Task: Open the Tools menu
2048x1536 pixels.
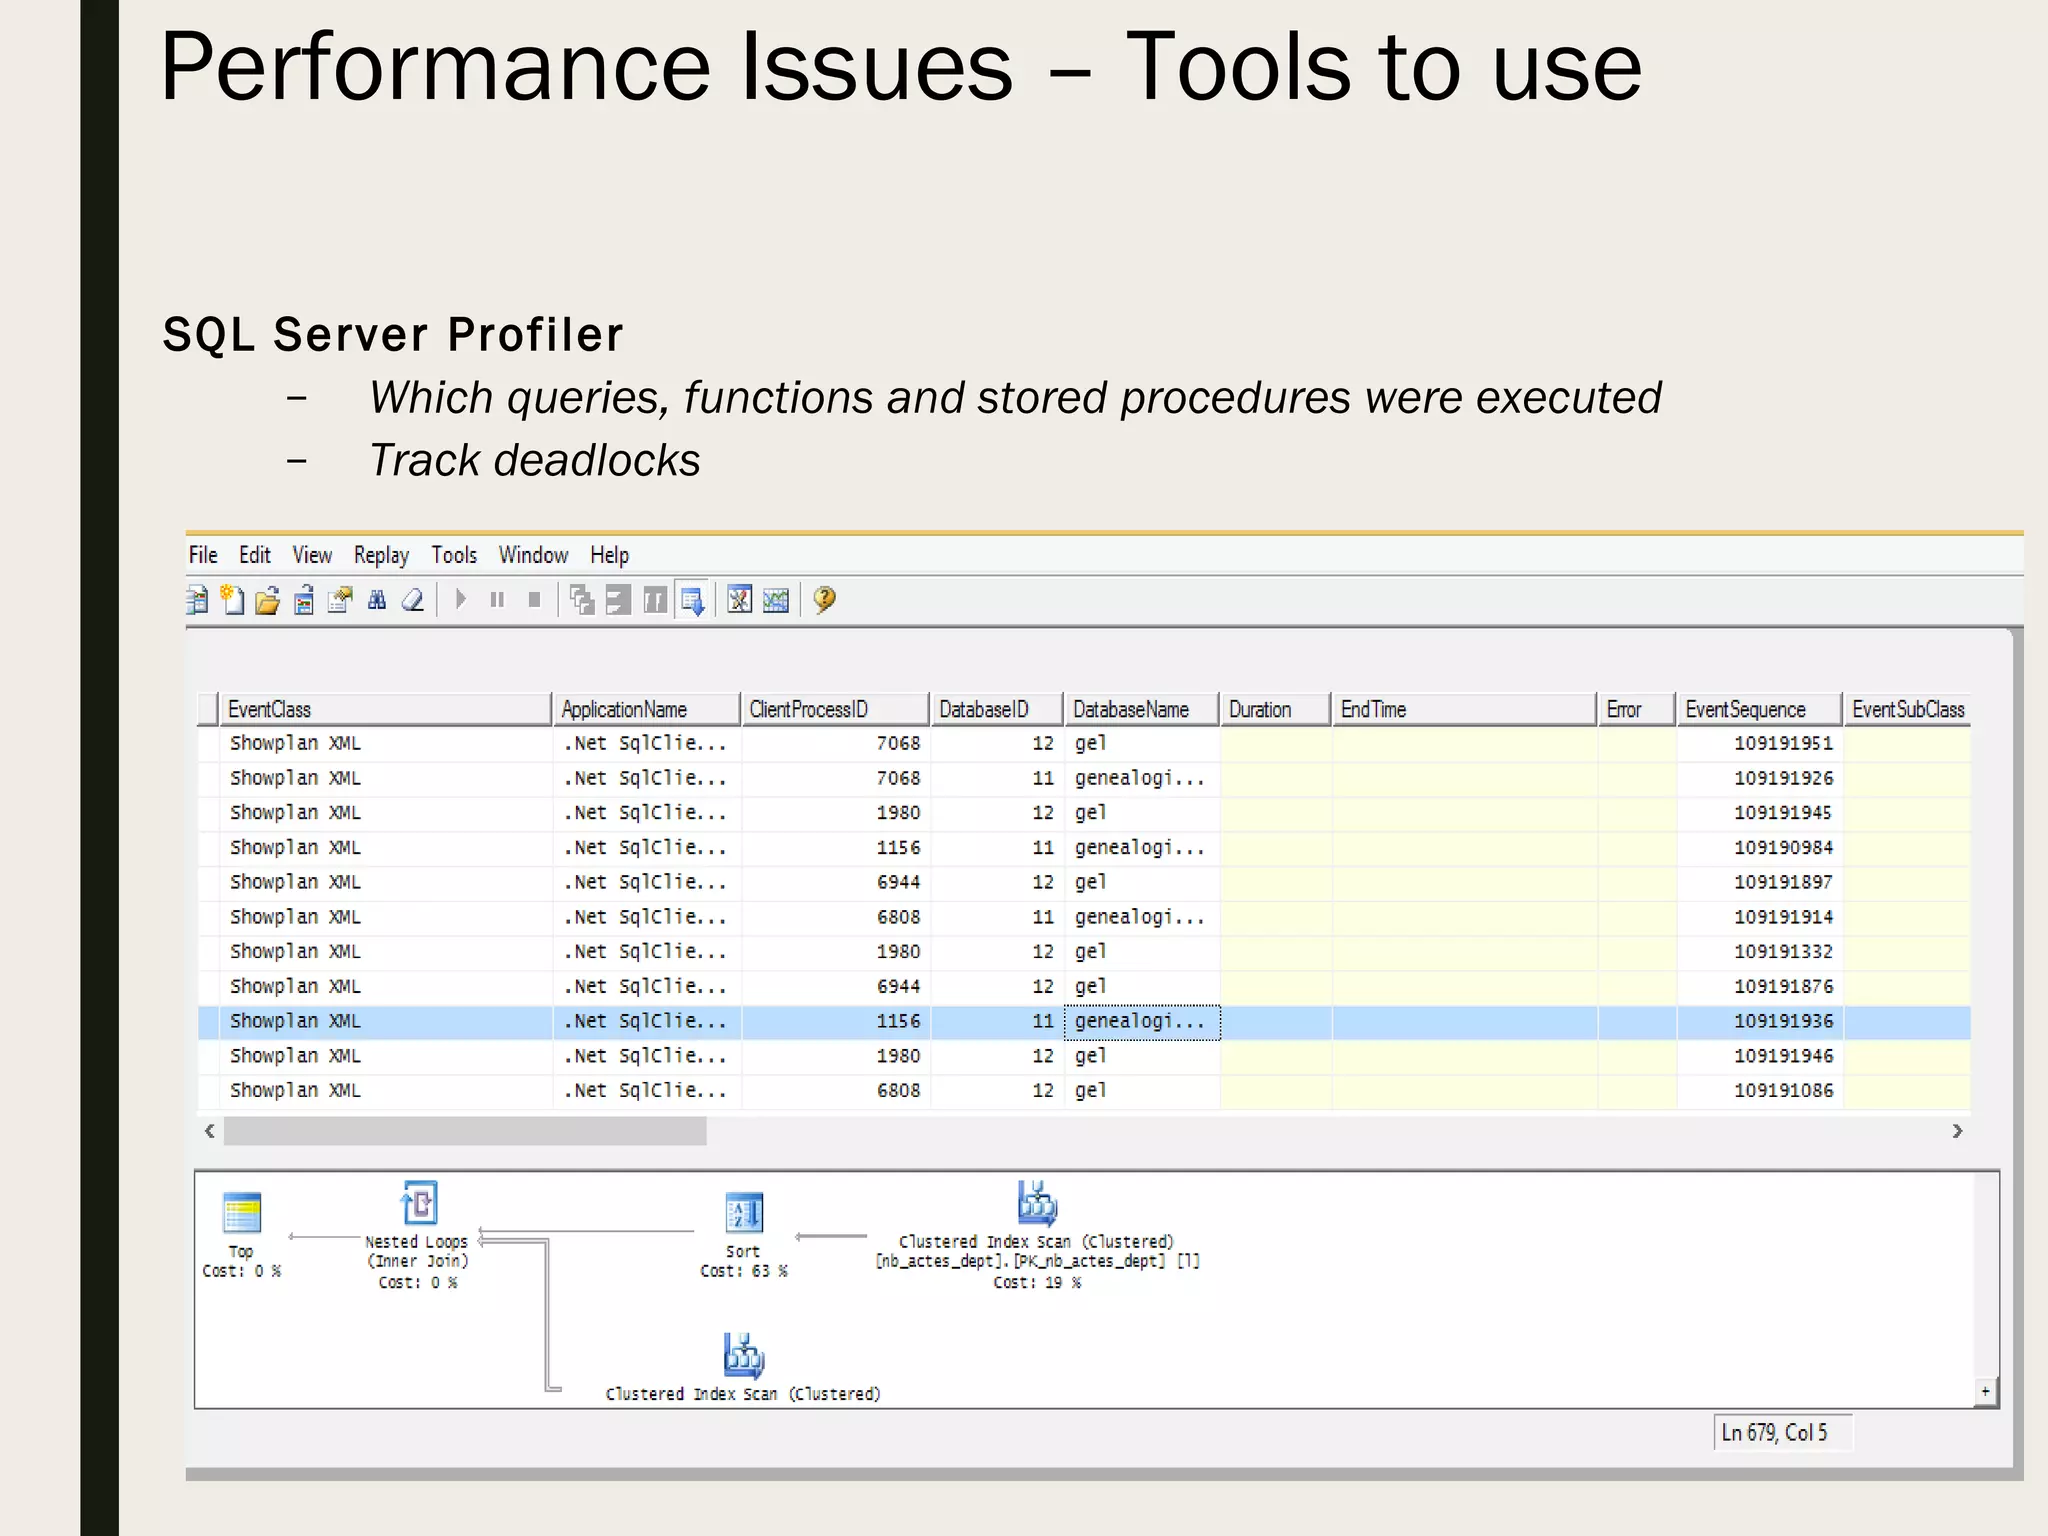Action: [453, 555]
